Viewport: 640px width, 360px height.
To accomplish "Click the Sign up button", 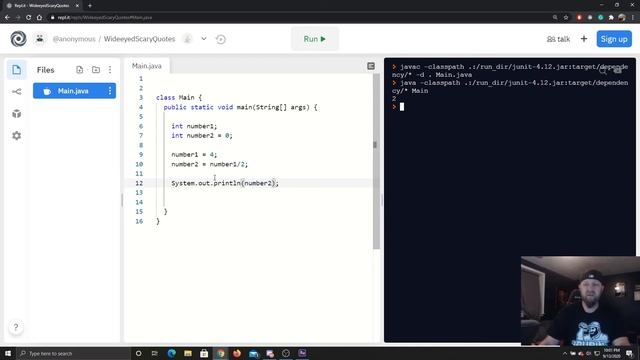I will tap(614, 39).
